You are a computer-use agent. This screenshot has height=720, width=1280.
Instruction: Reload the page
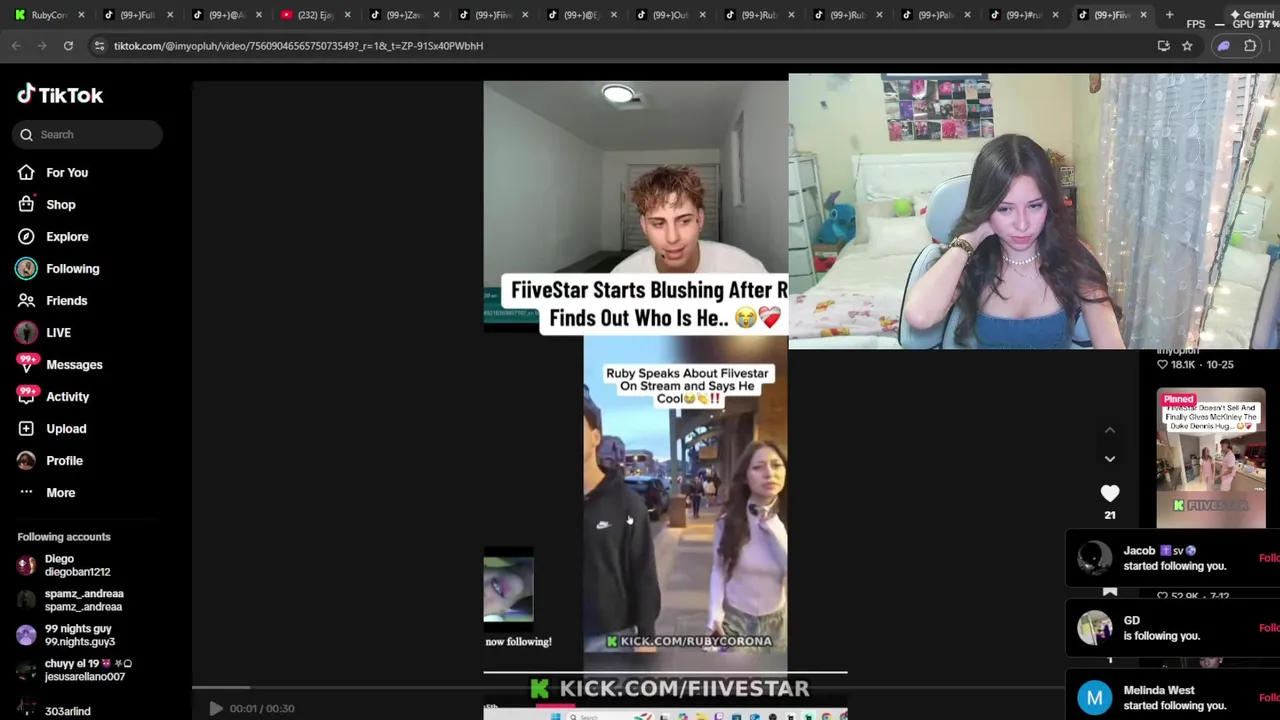(x=68, y=46)
